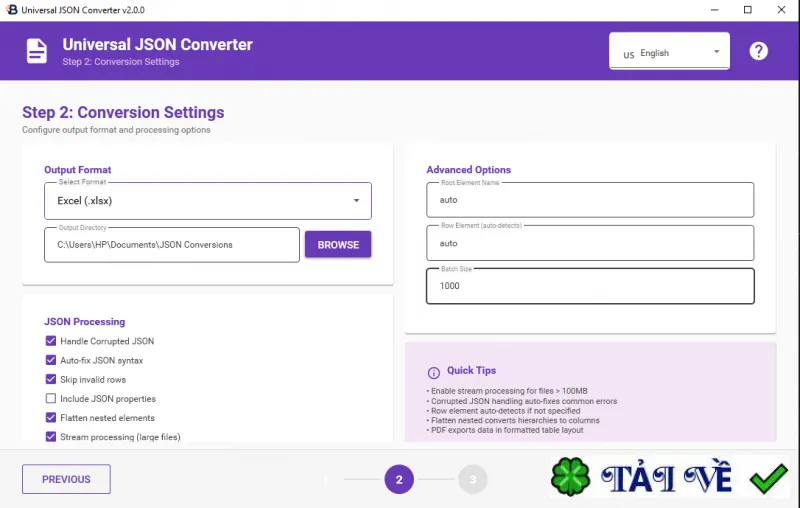
Task: Maximize the Universal JSON Converter window
Action: pos(747,10)
